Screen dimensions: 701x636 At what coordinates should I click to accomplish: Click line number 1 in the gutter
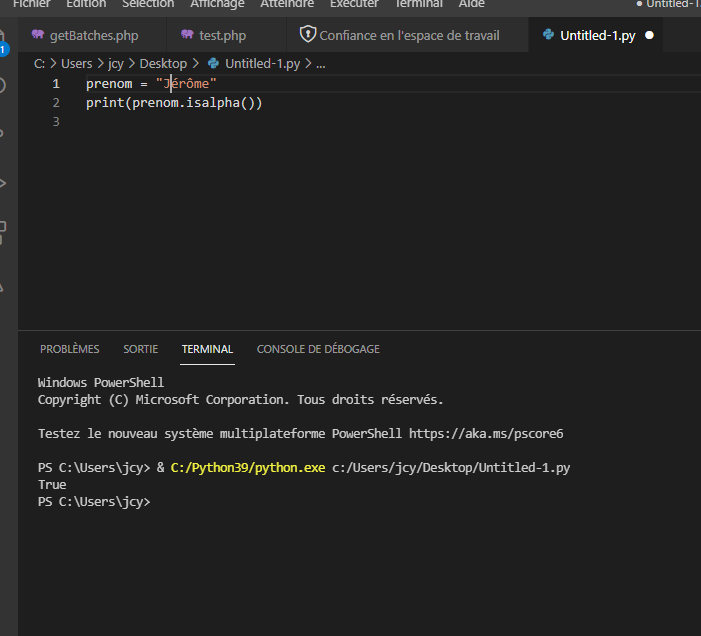56,84
